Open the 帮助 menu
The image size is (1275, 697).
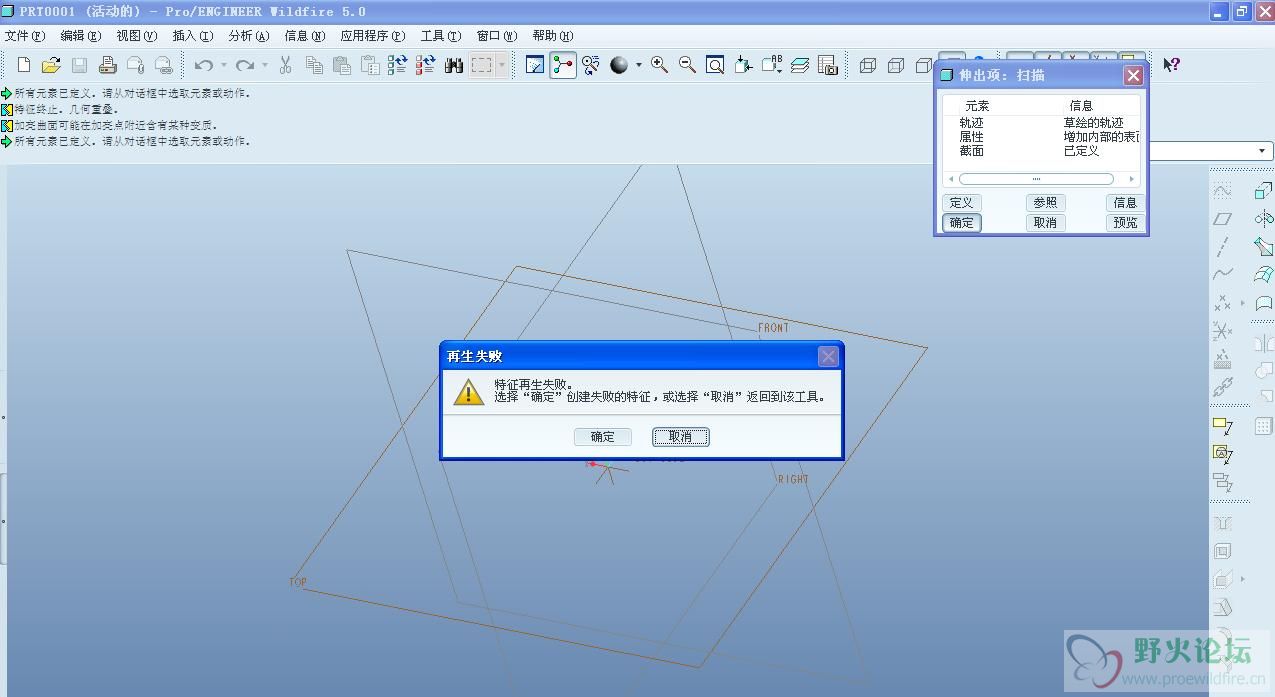tap(553, 36)
